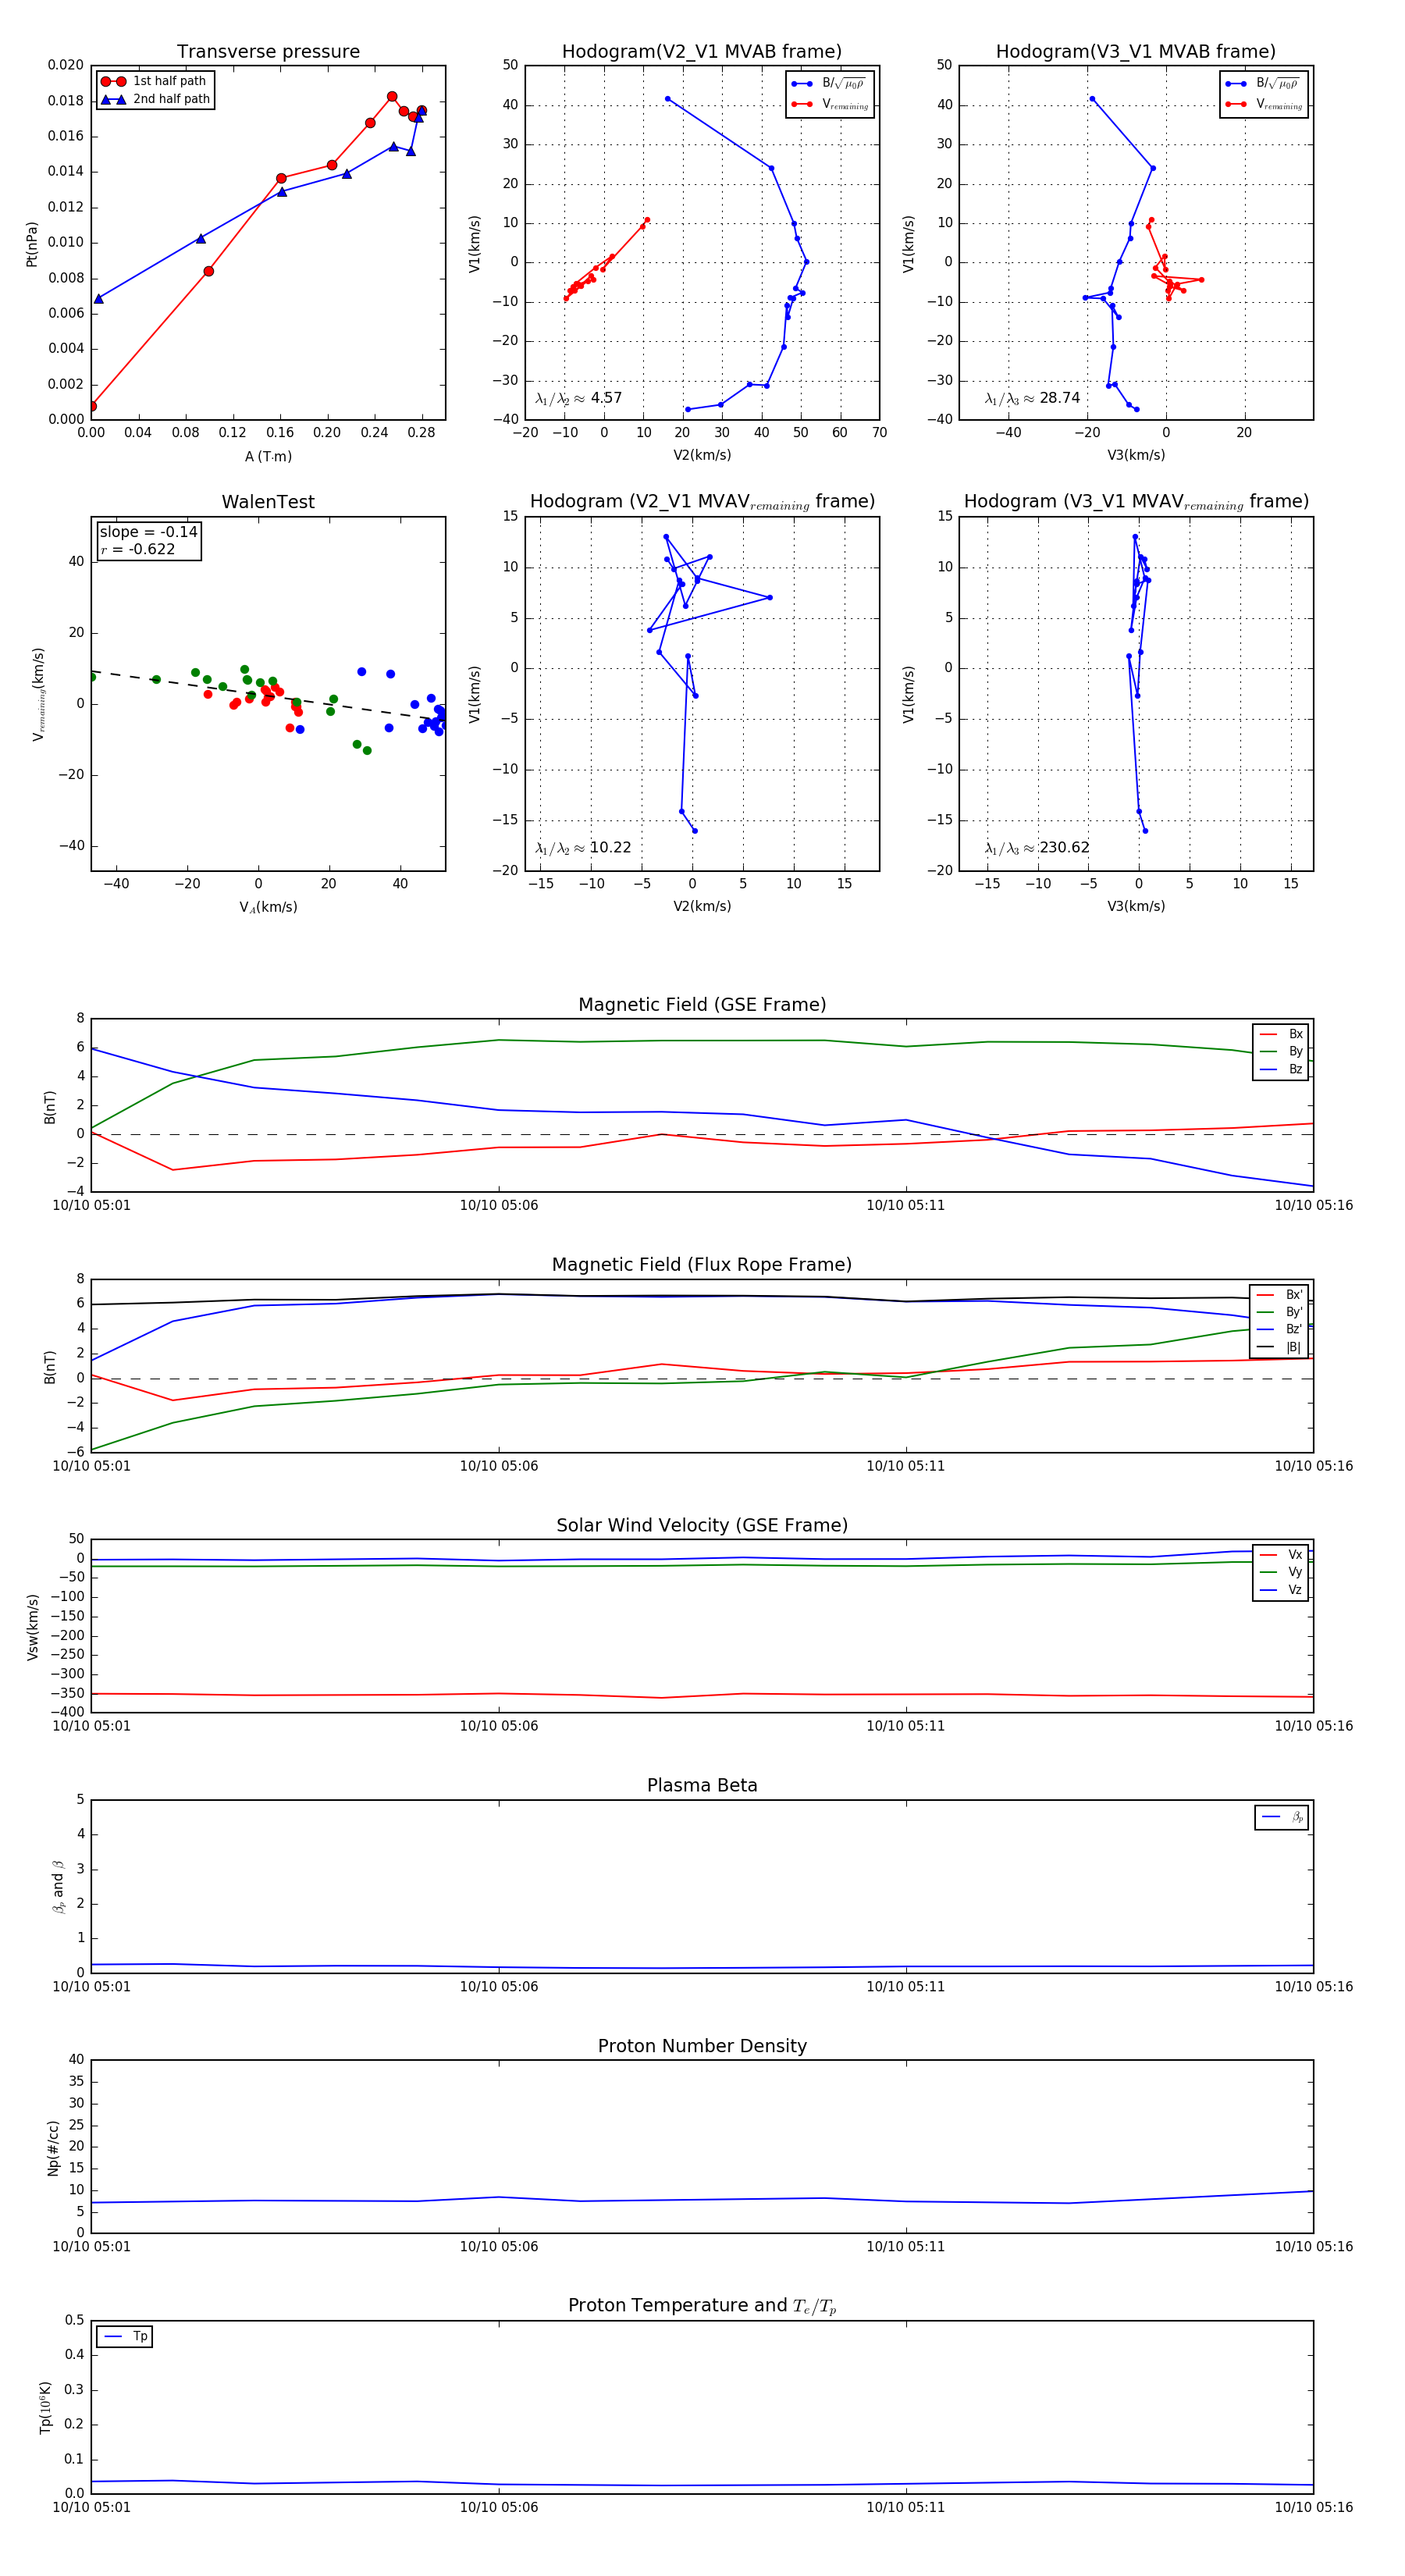Image resolution: width=1405 pixels, height=2576 pixels.
Task: Click 'Proton Number Density' plot title
Action: [702, 2046]
